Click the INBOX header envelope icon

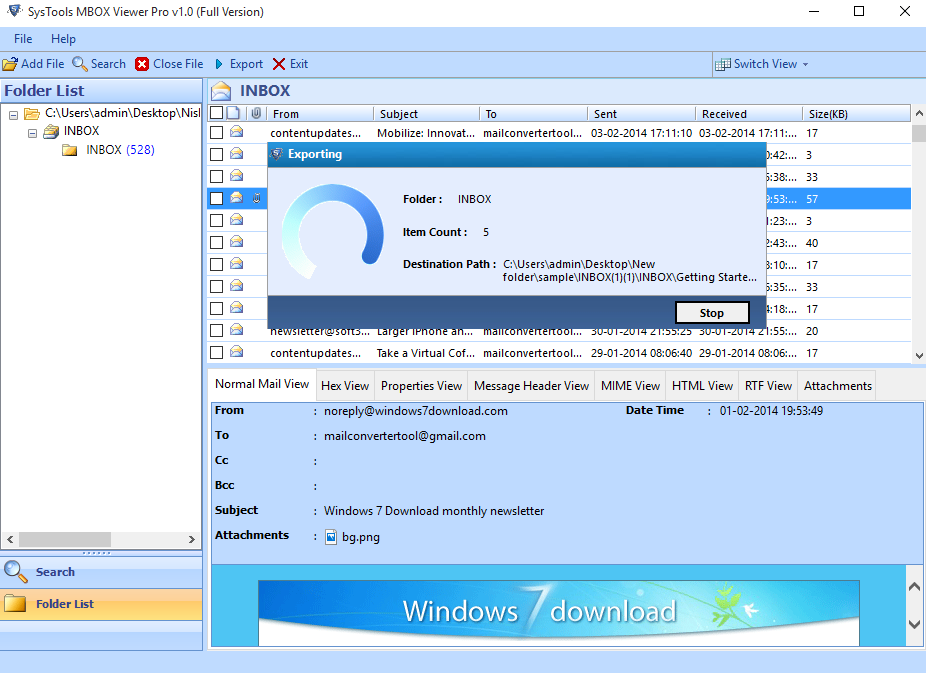click(221, 91)
